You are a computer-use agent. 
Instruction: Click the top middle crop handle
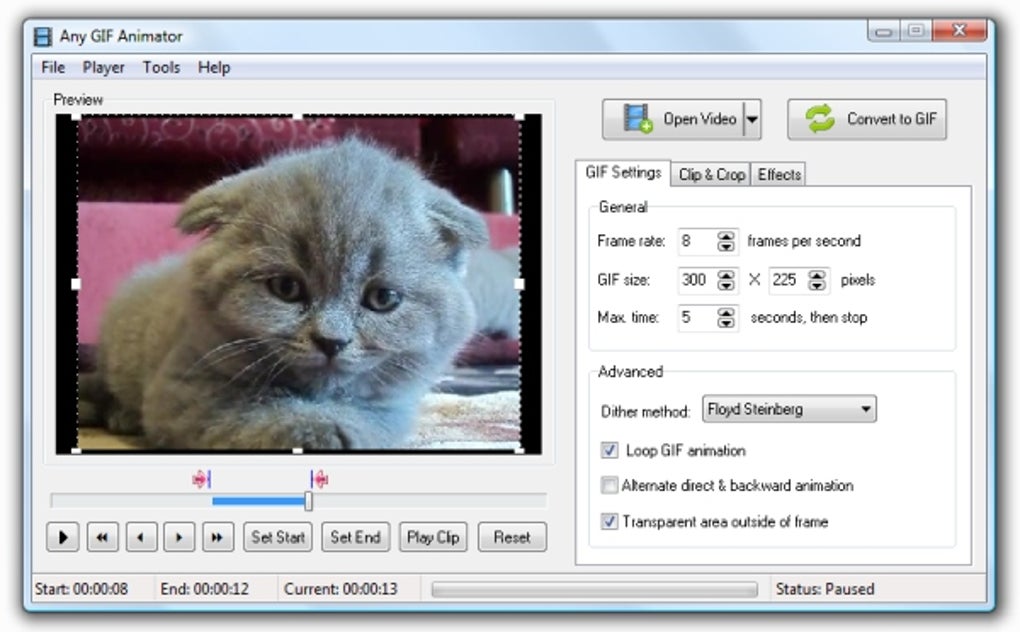[x=297, y=117]
